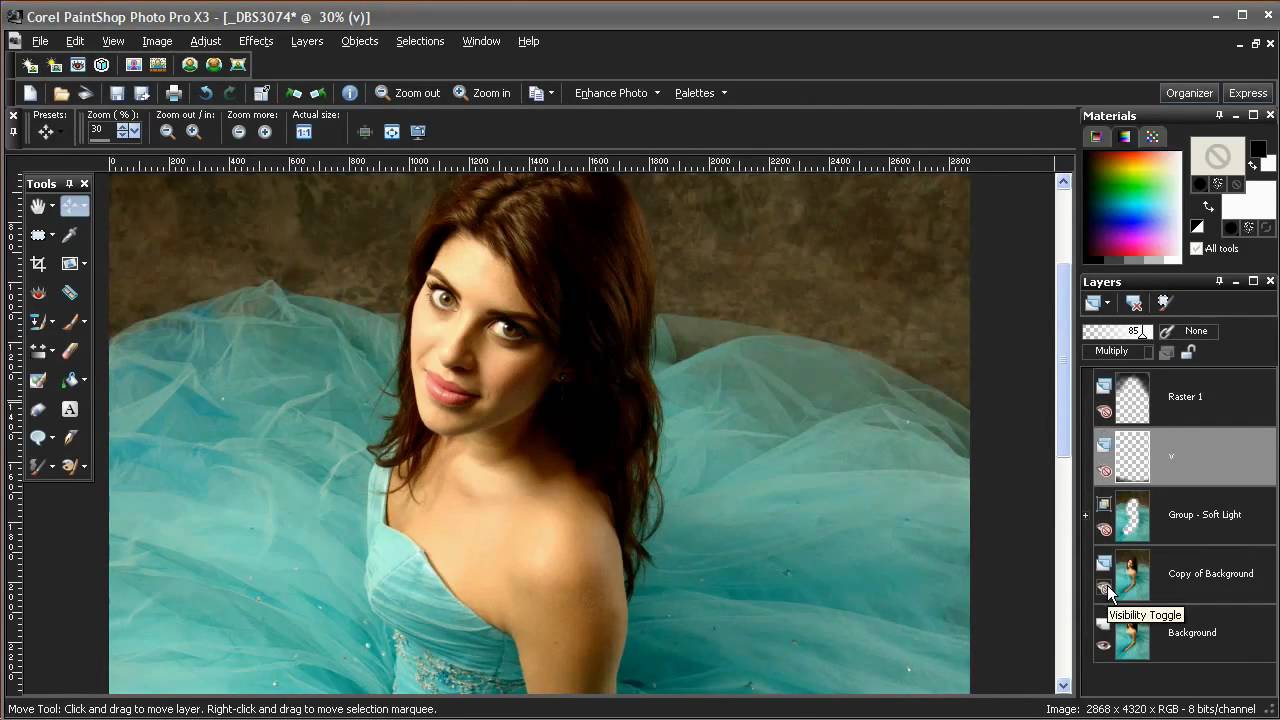Click the Print icon in toolbar
The width and height of the screenshot is (1280, 720).
point(174,93)
